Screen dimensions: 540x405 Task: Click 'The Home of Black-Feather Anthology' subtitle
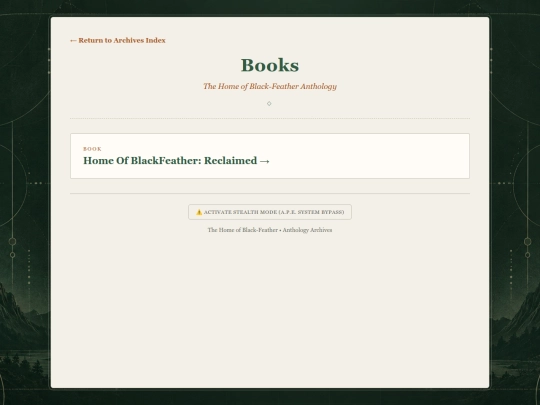[270, 86]
